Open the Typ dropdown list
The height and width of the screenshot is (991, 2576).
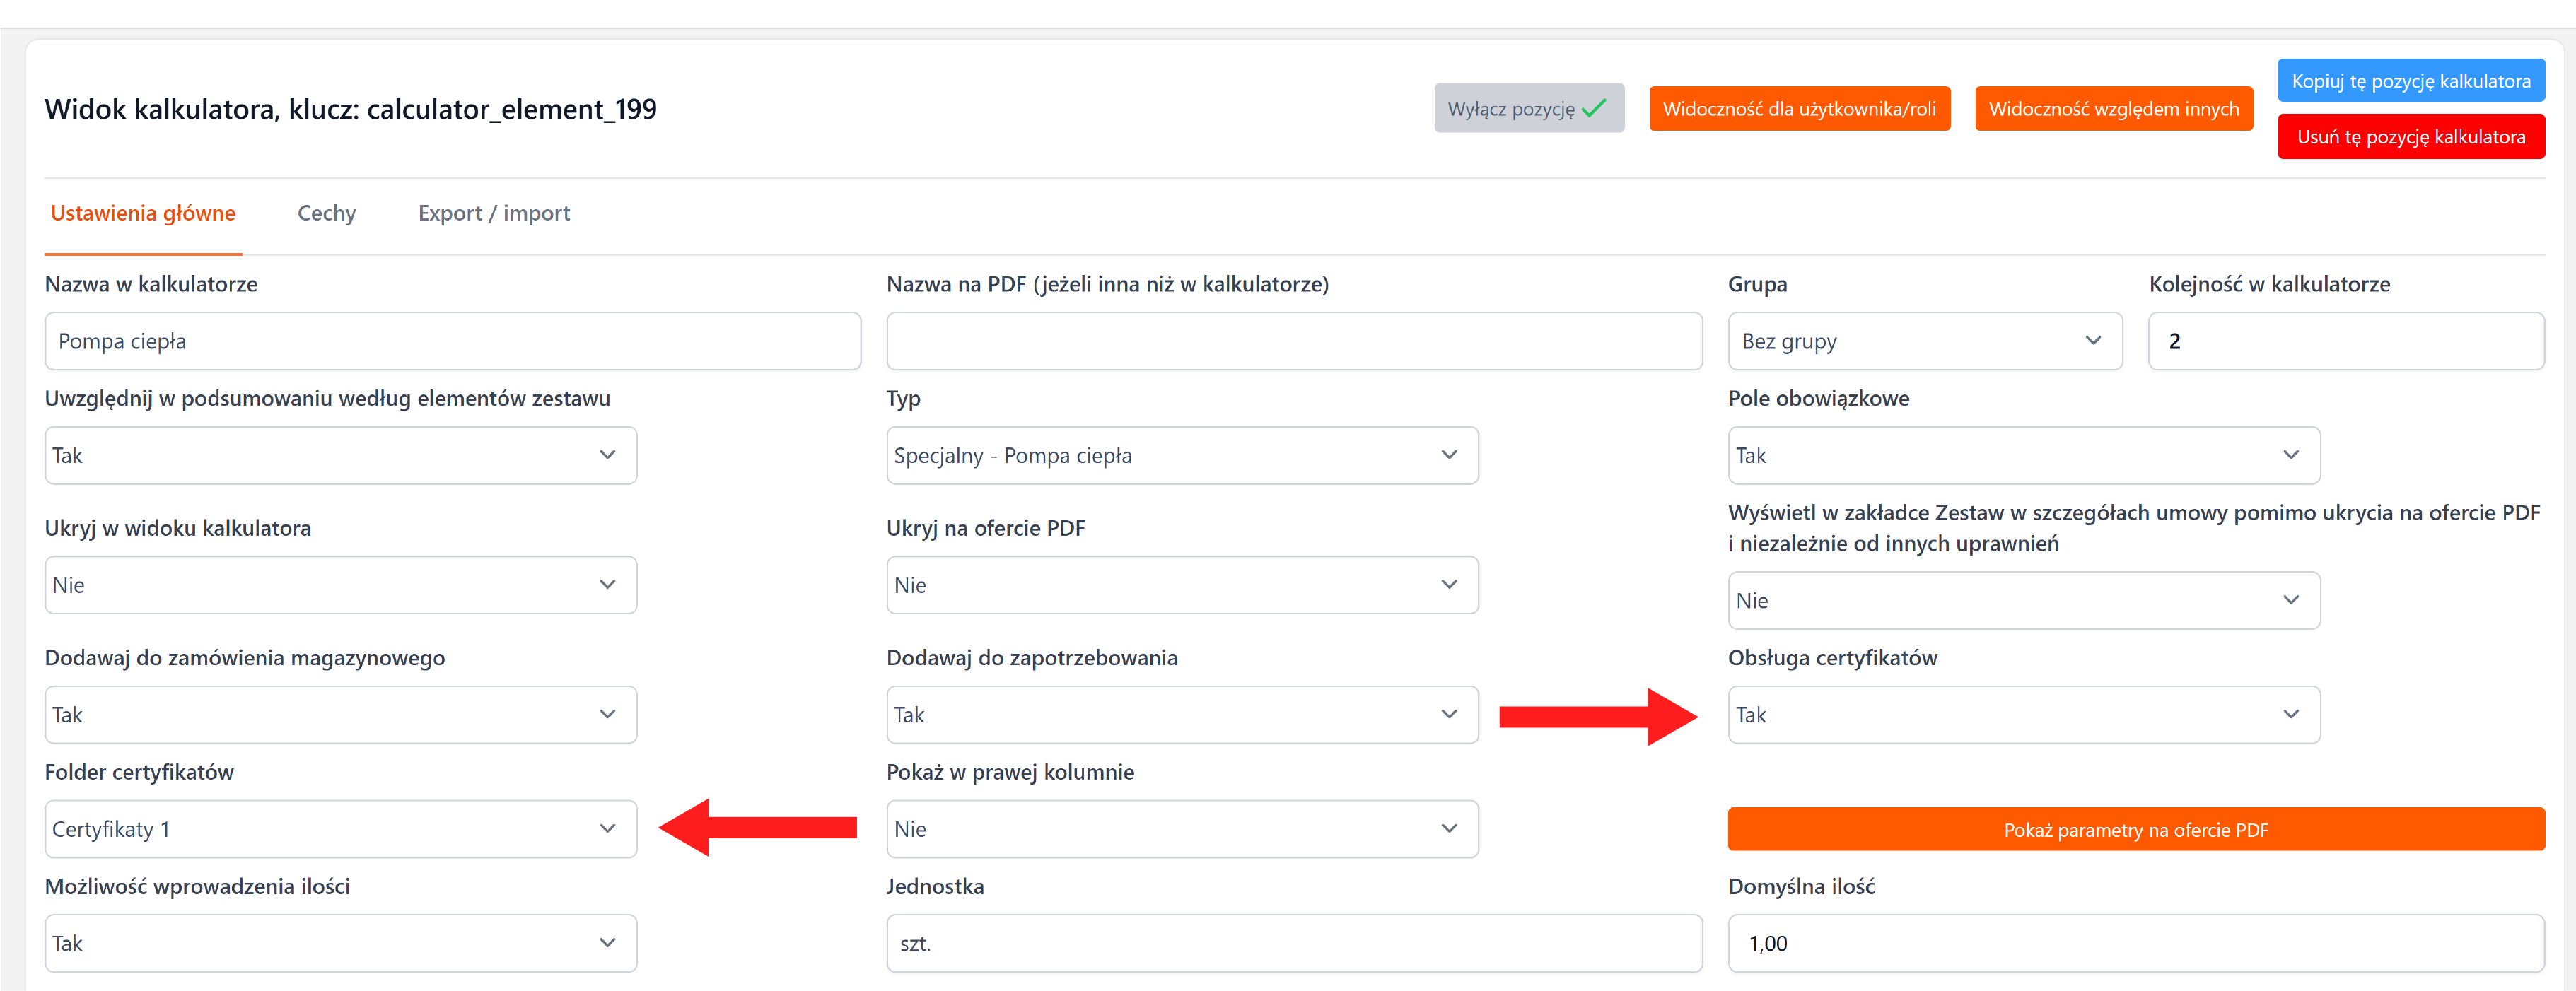pyautogui.click(x=1181, y=455)
